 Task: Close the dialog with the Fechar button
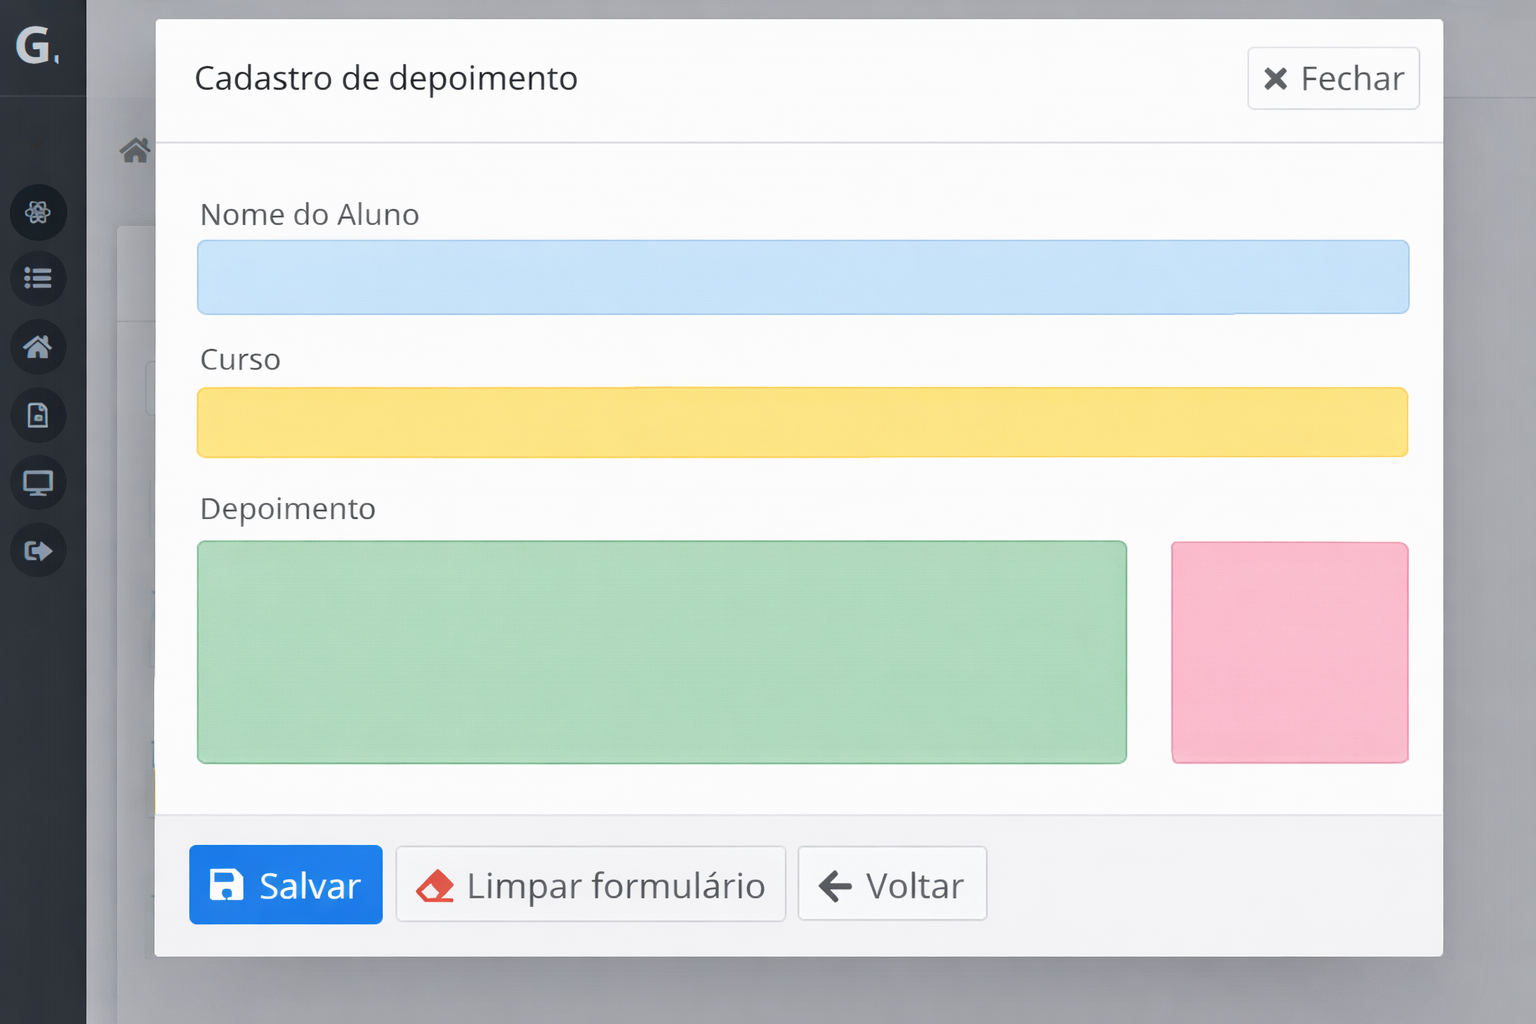1333,78
